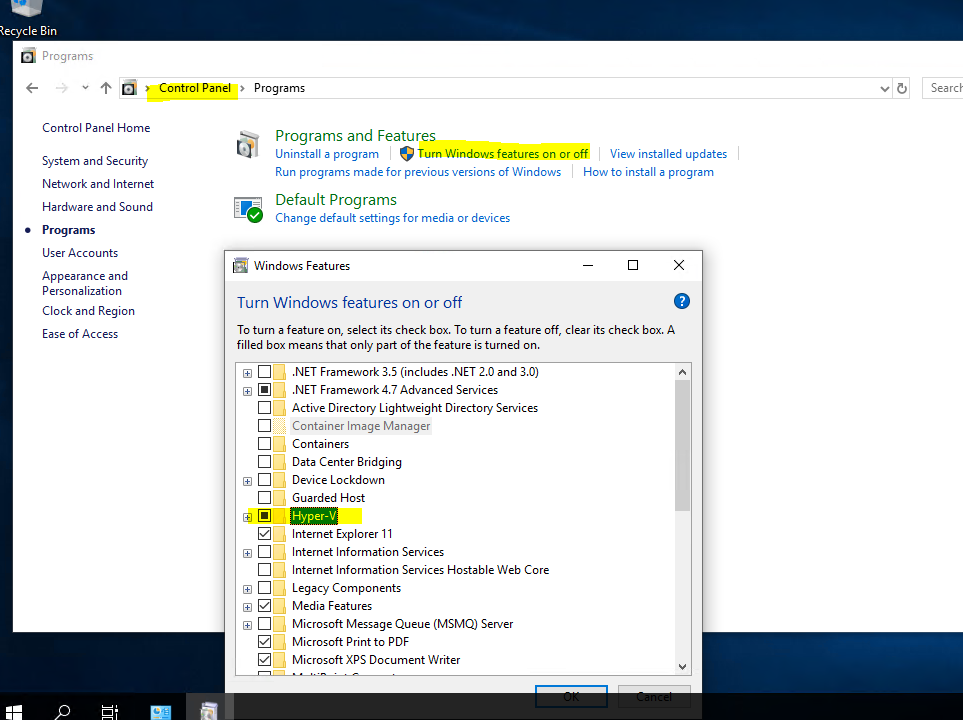Click Media Features folder icon

click(279, 606)
